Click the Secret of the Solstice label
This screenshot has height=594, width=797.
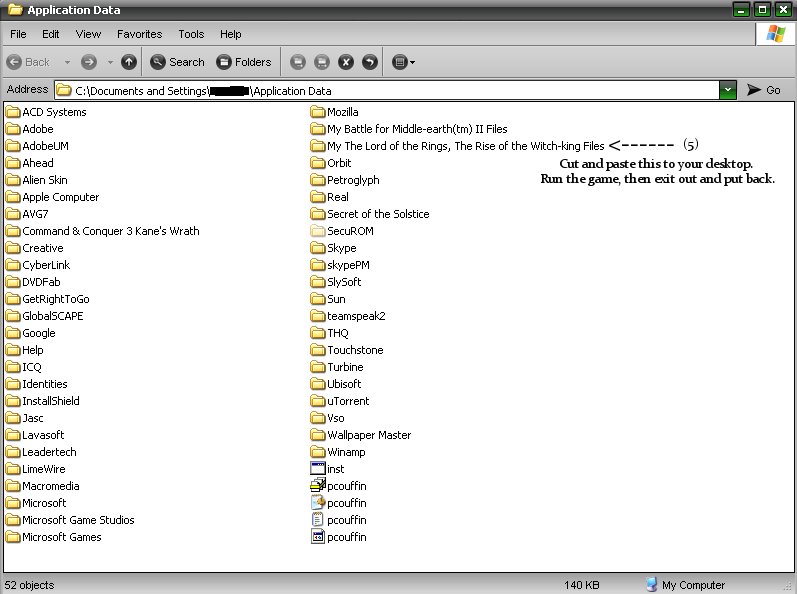coord(378,214)
